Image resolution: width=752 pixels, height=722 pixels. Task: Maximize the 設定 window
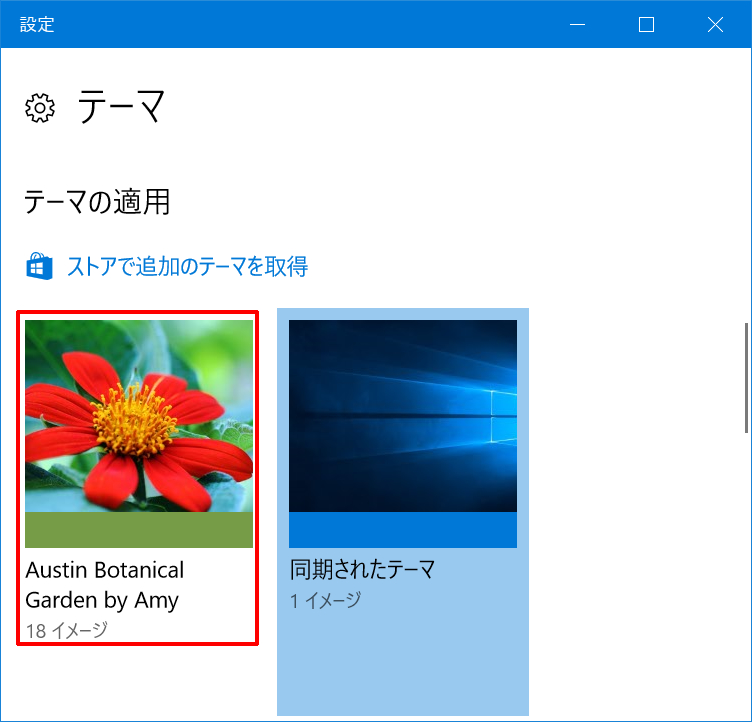coord(646,24)
